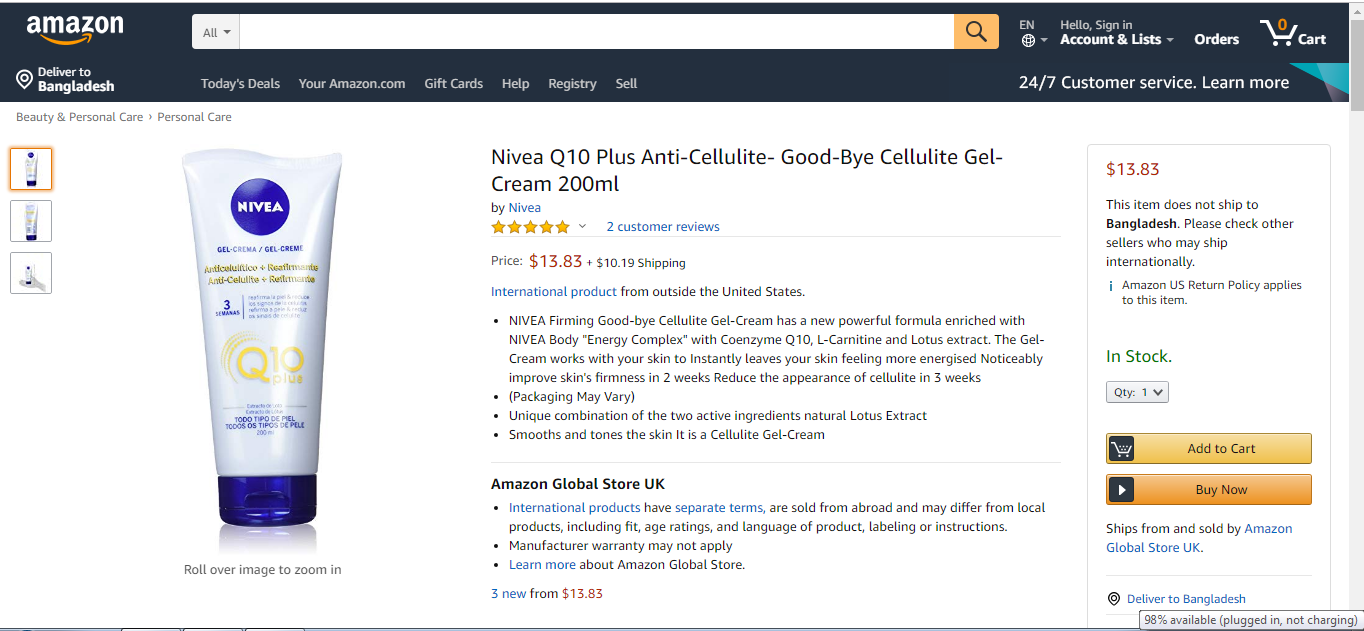
Task: Expand the star rating breakdown arrow
Action: 582,226
